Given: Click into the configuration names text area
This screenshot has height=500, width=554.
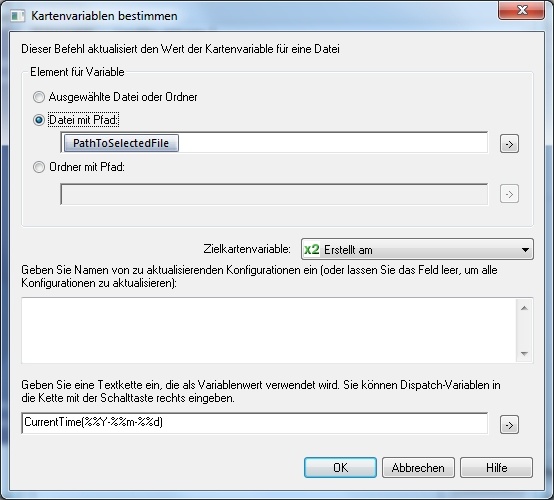Looking at the screenshot, I should 269,330.
